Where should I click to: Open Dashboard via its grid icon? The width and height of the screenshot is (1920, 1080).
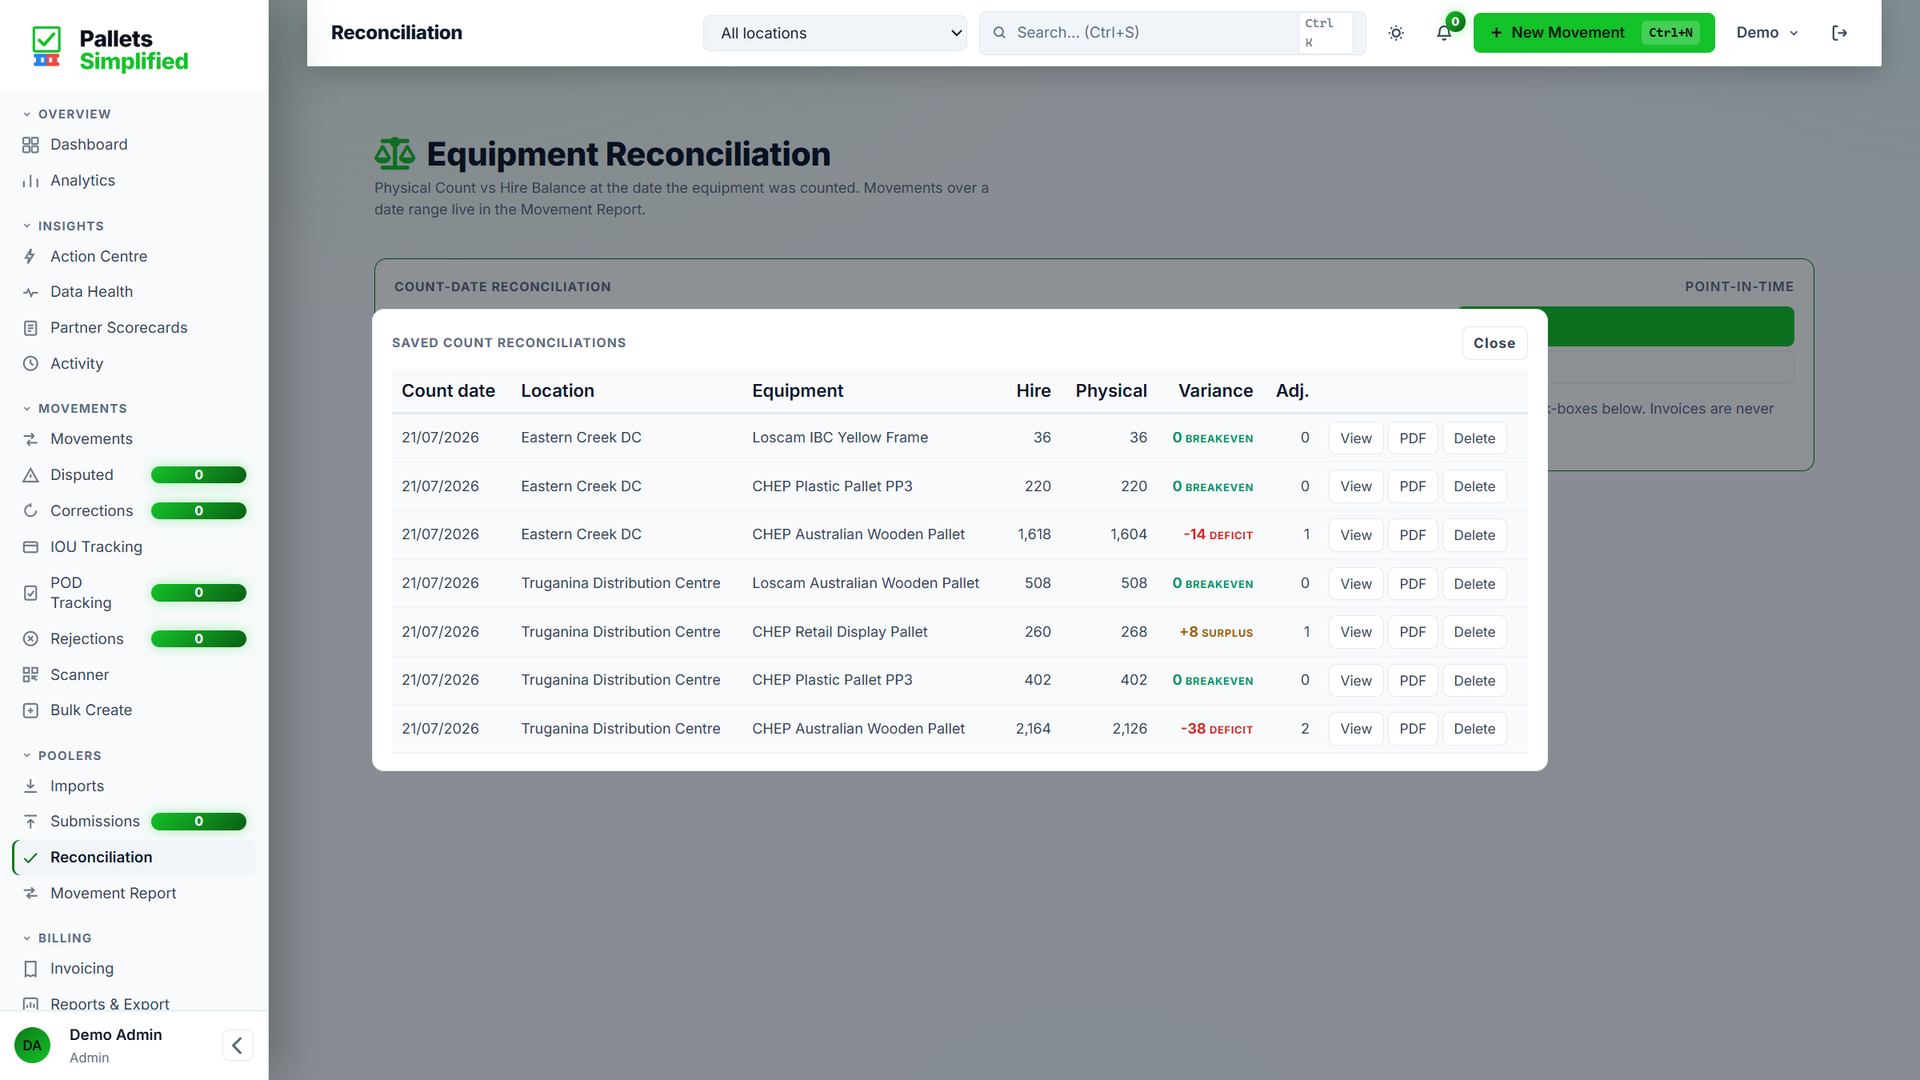click(x=30, y=145)
